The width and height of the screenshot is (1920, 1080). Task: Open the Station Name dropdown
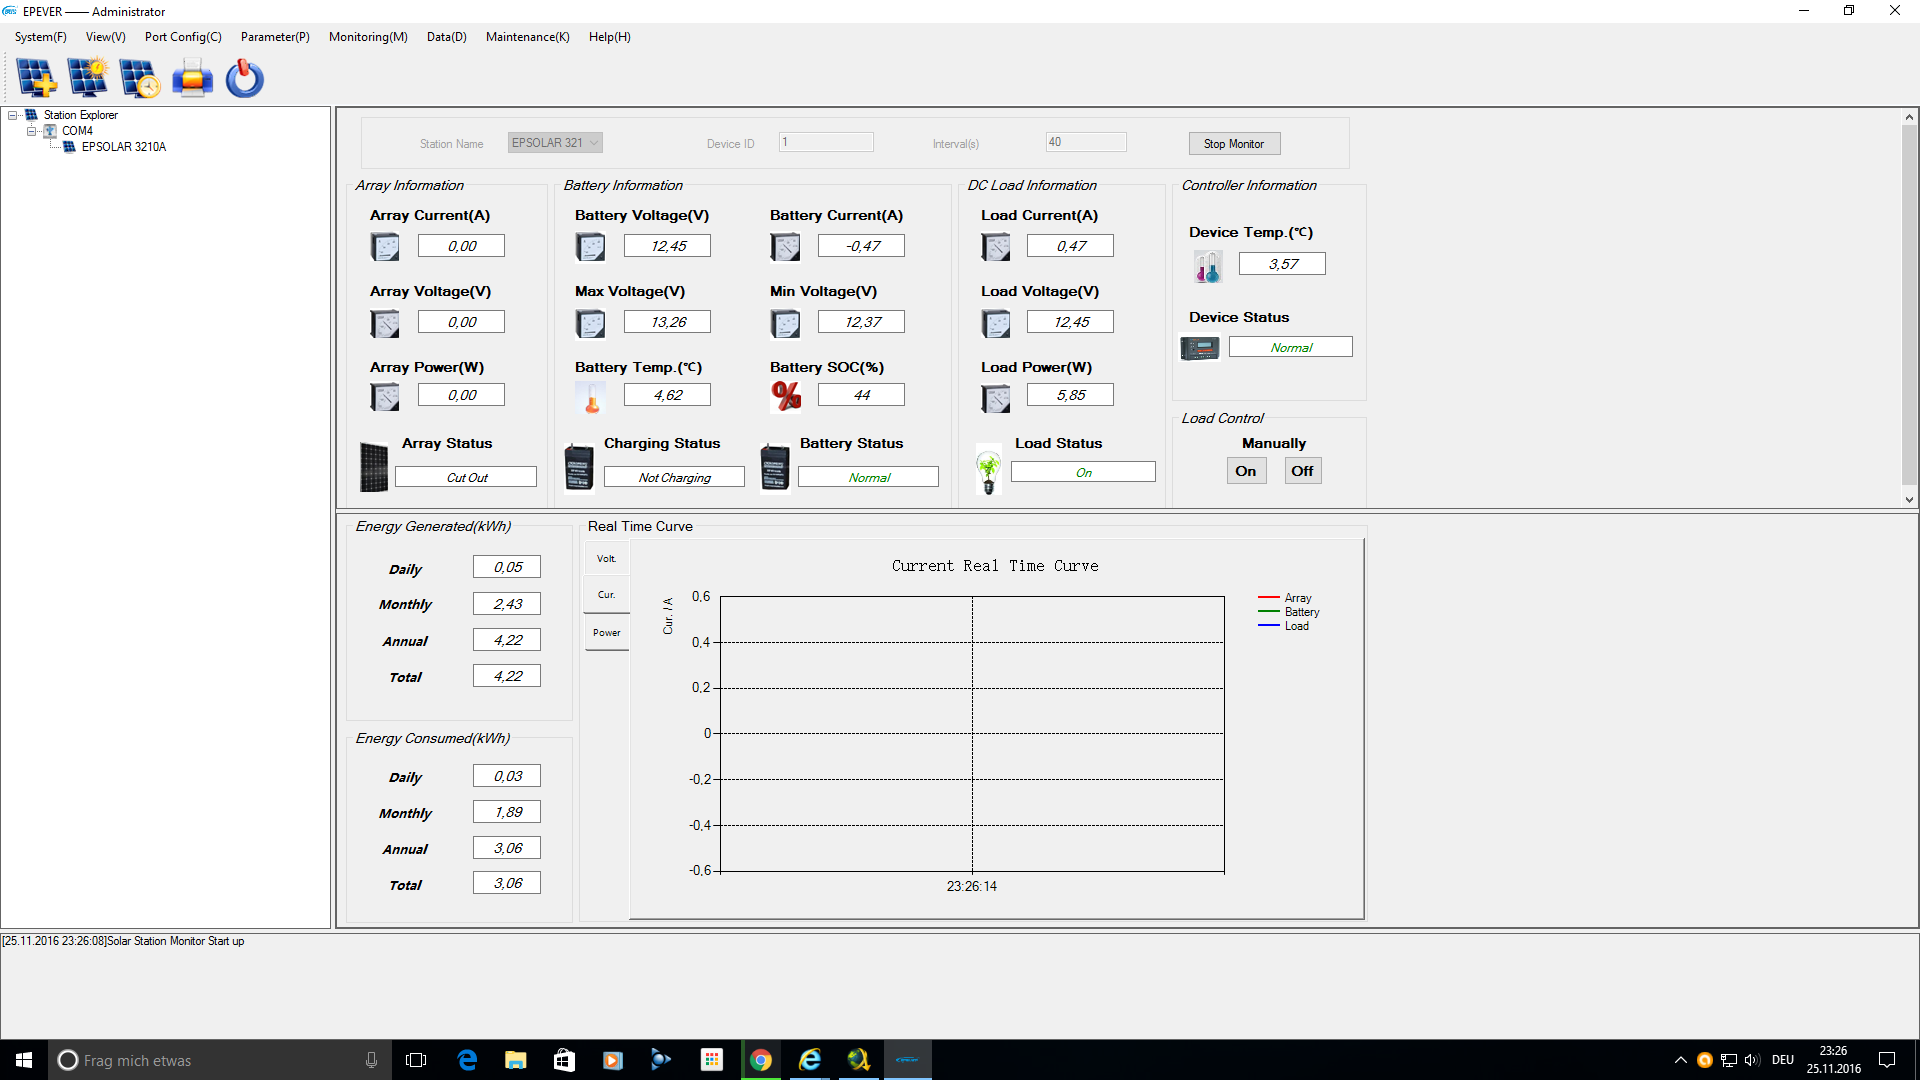tap(594, 143)
